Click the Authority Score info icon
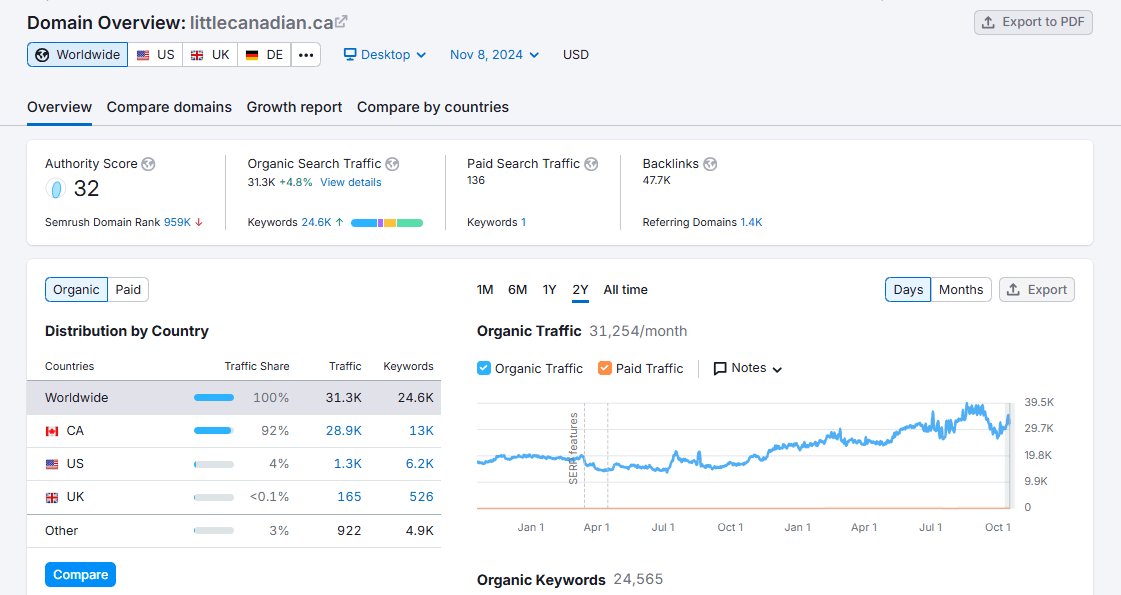This screenshot has height=595, width=1121. [147, 164]
